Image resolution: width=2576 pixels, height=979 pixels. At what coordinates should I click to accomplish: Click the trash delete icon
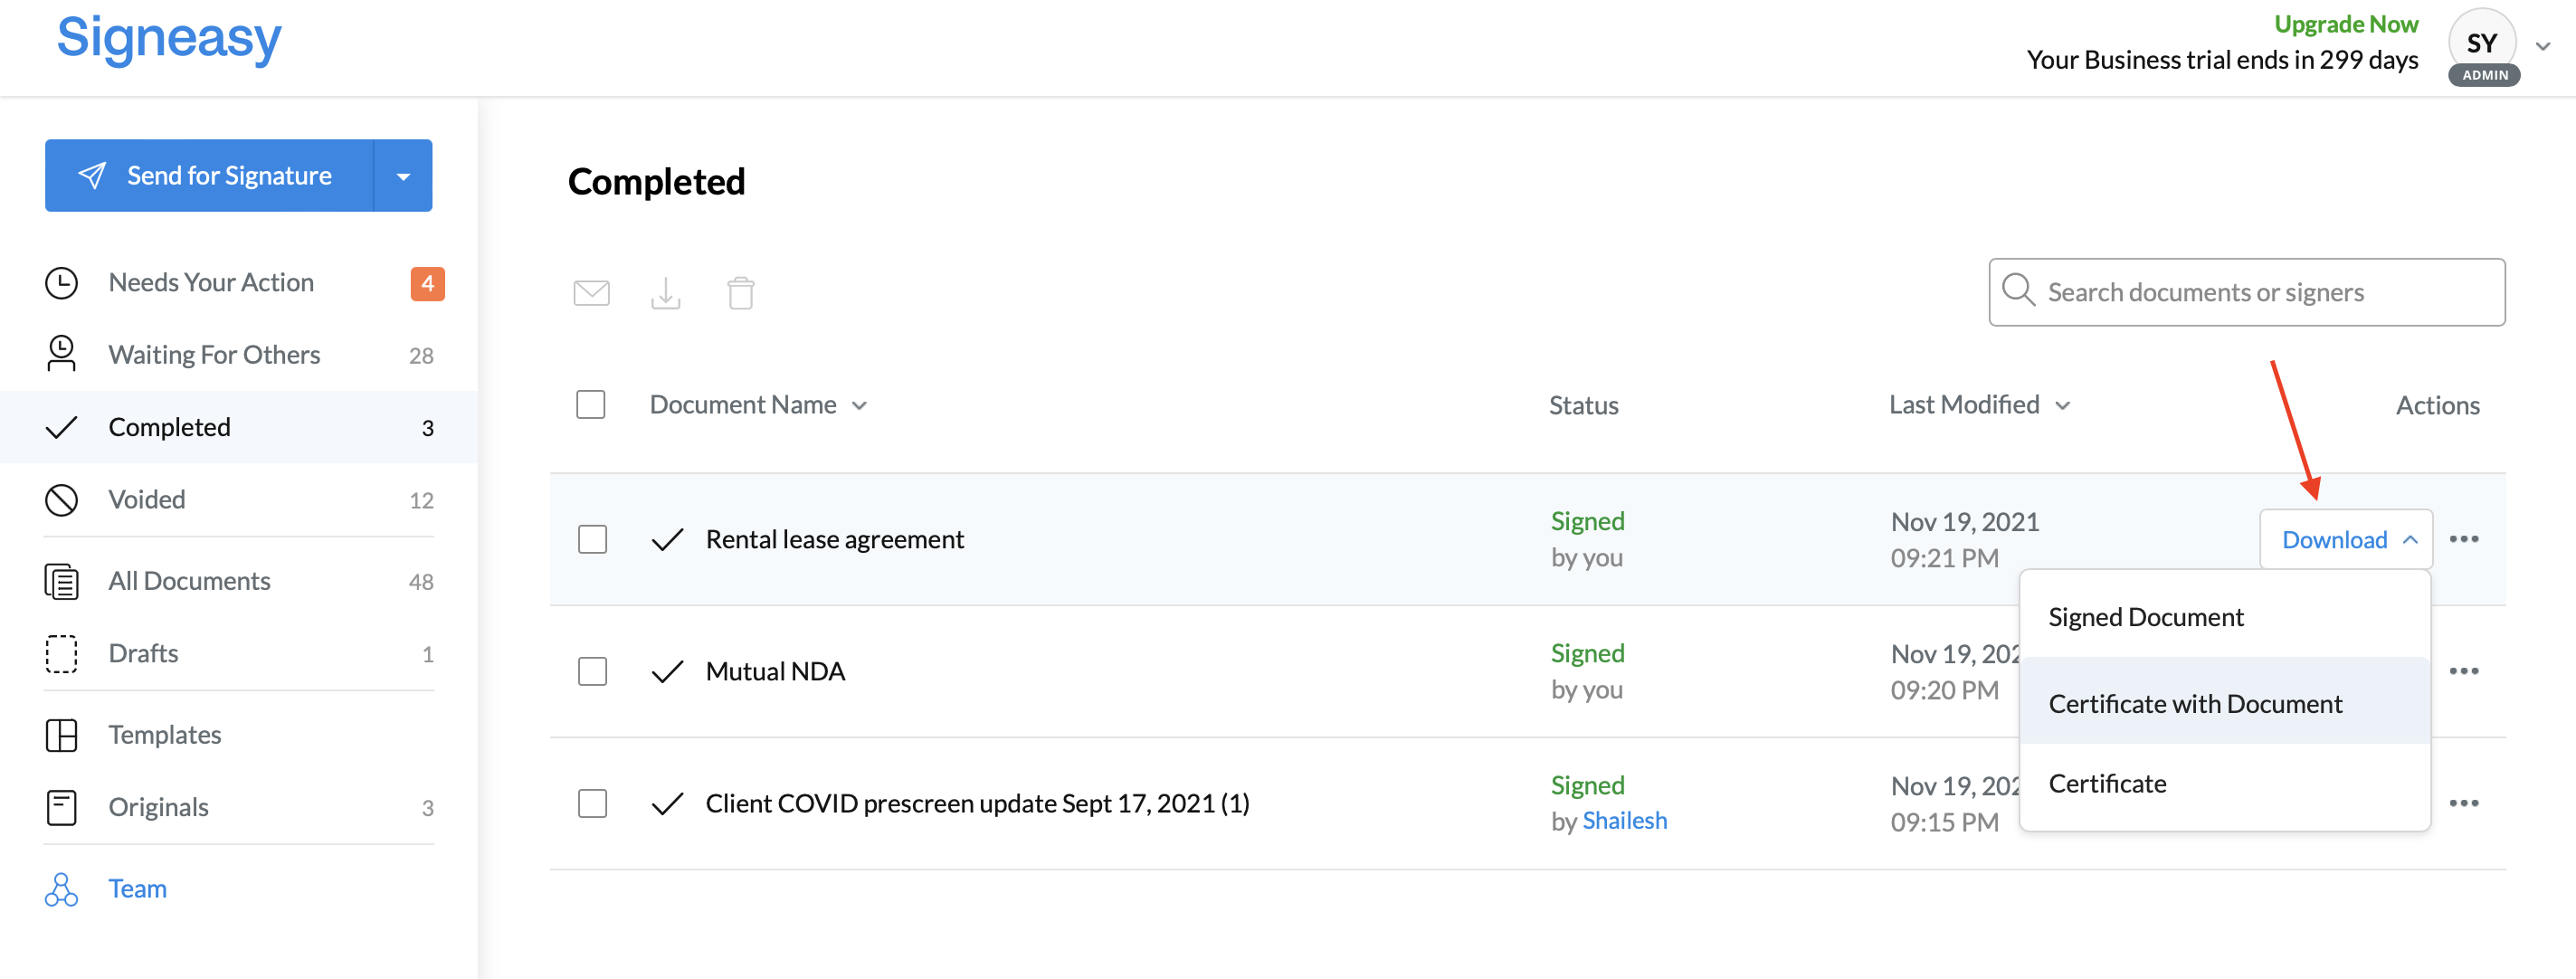pos(741,293)
